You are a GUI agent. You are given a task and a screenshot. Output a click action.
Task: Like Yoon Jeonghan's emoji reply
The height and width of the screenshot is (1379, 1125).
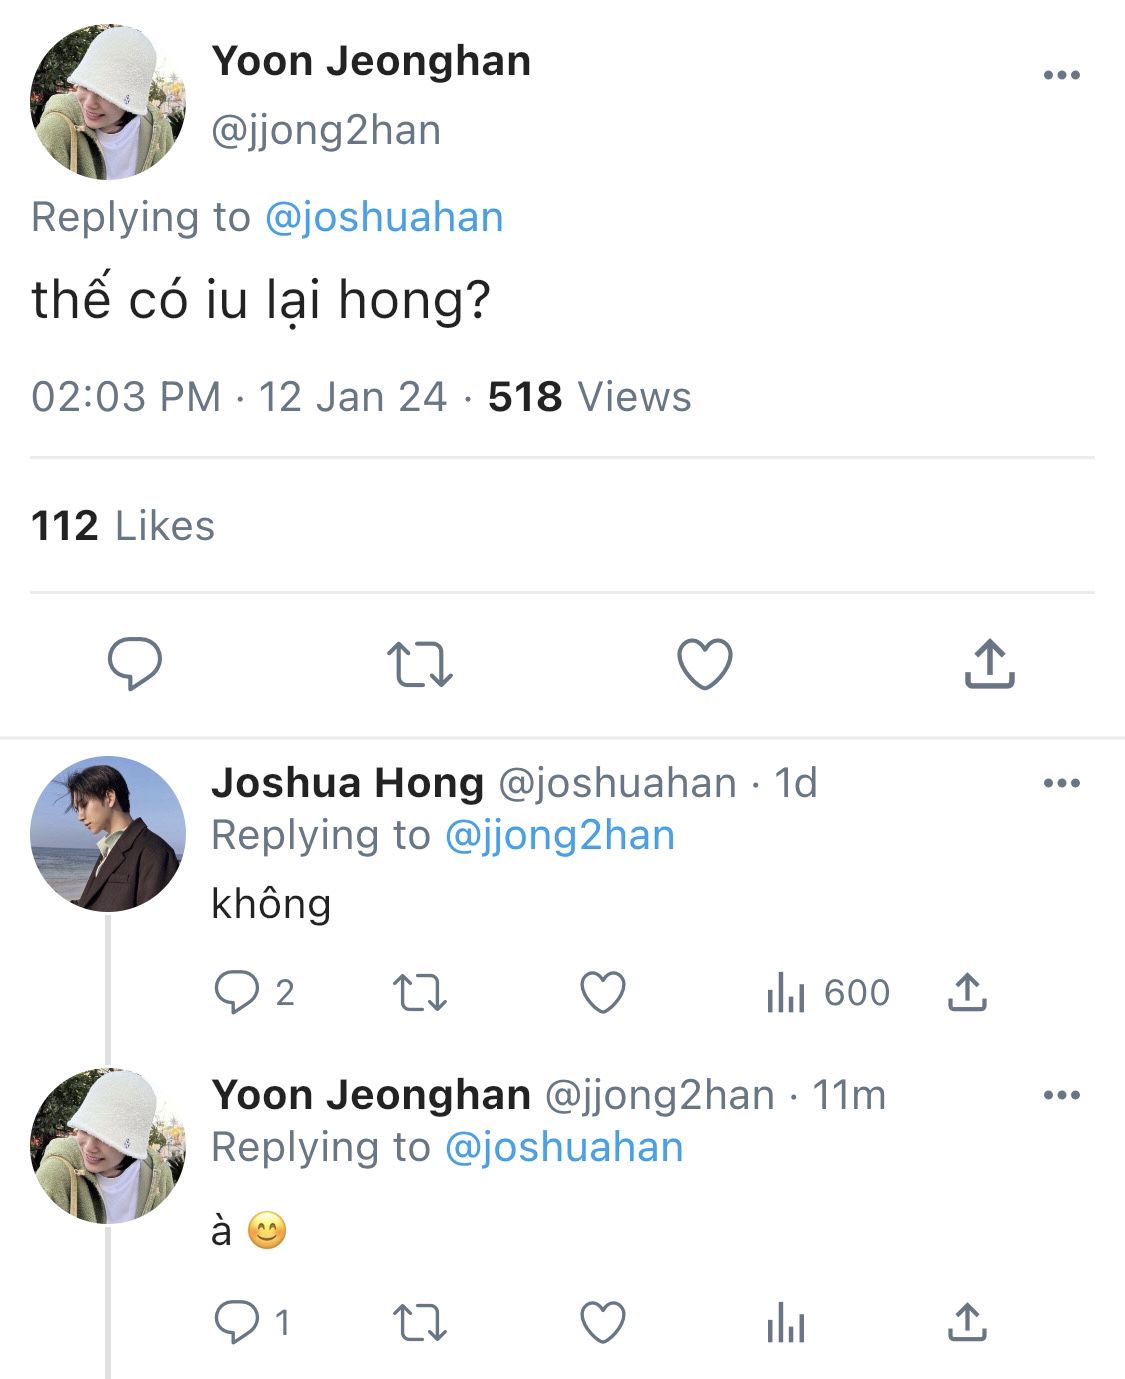(603, 1323)
